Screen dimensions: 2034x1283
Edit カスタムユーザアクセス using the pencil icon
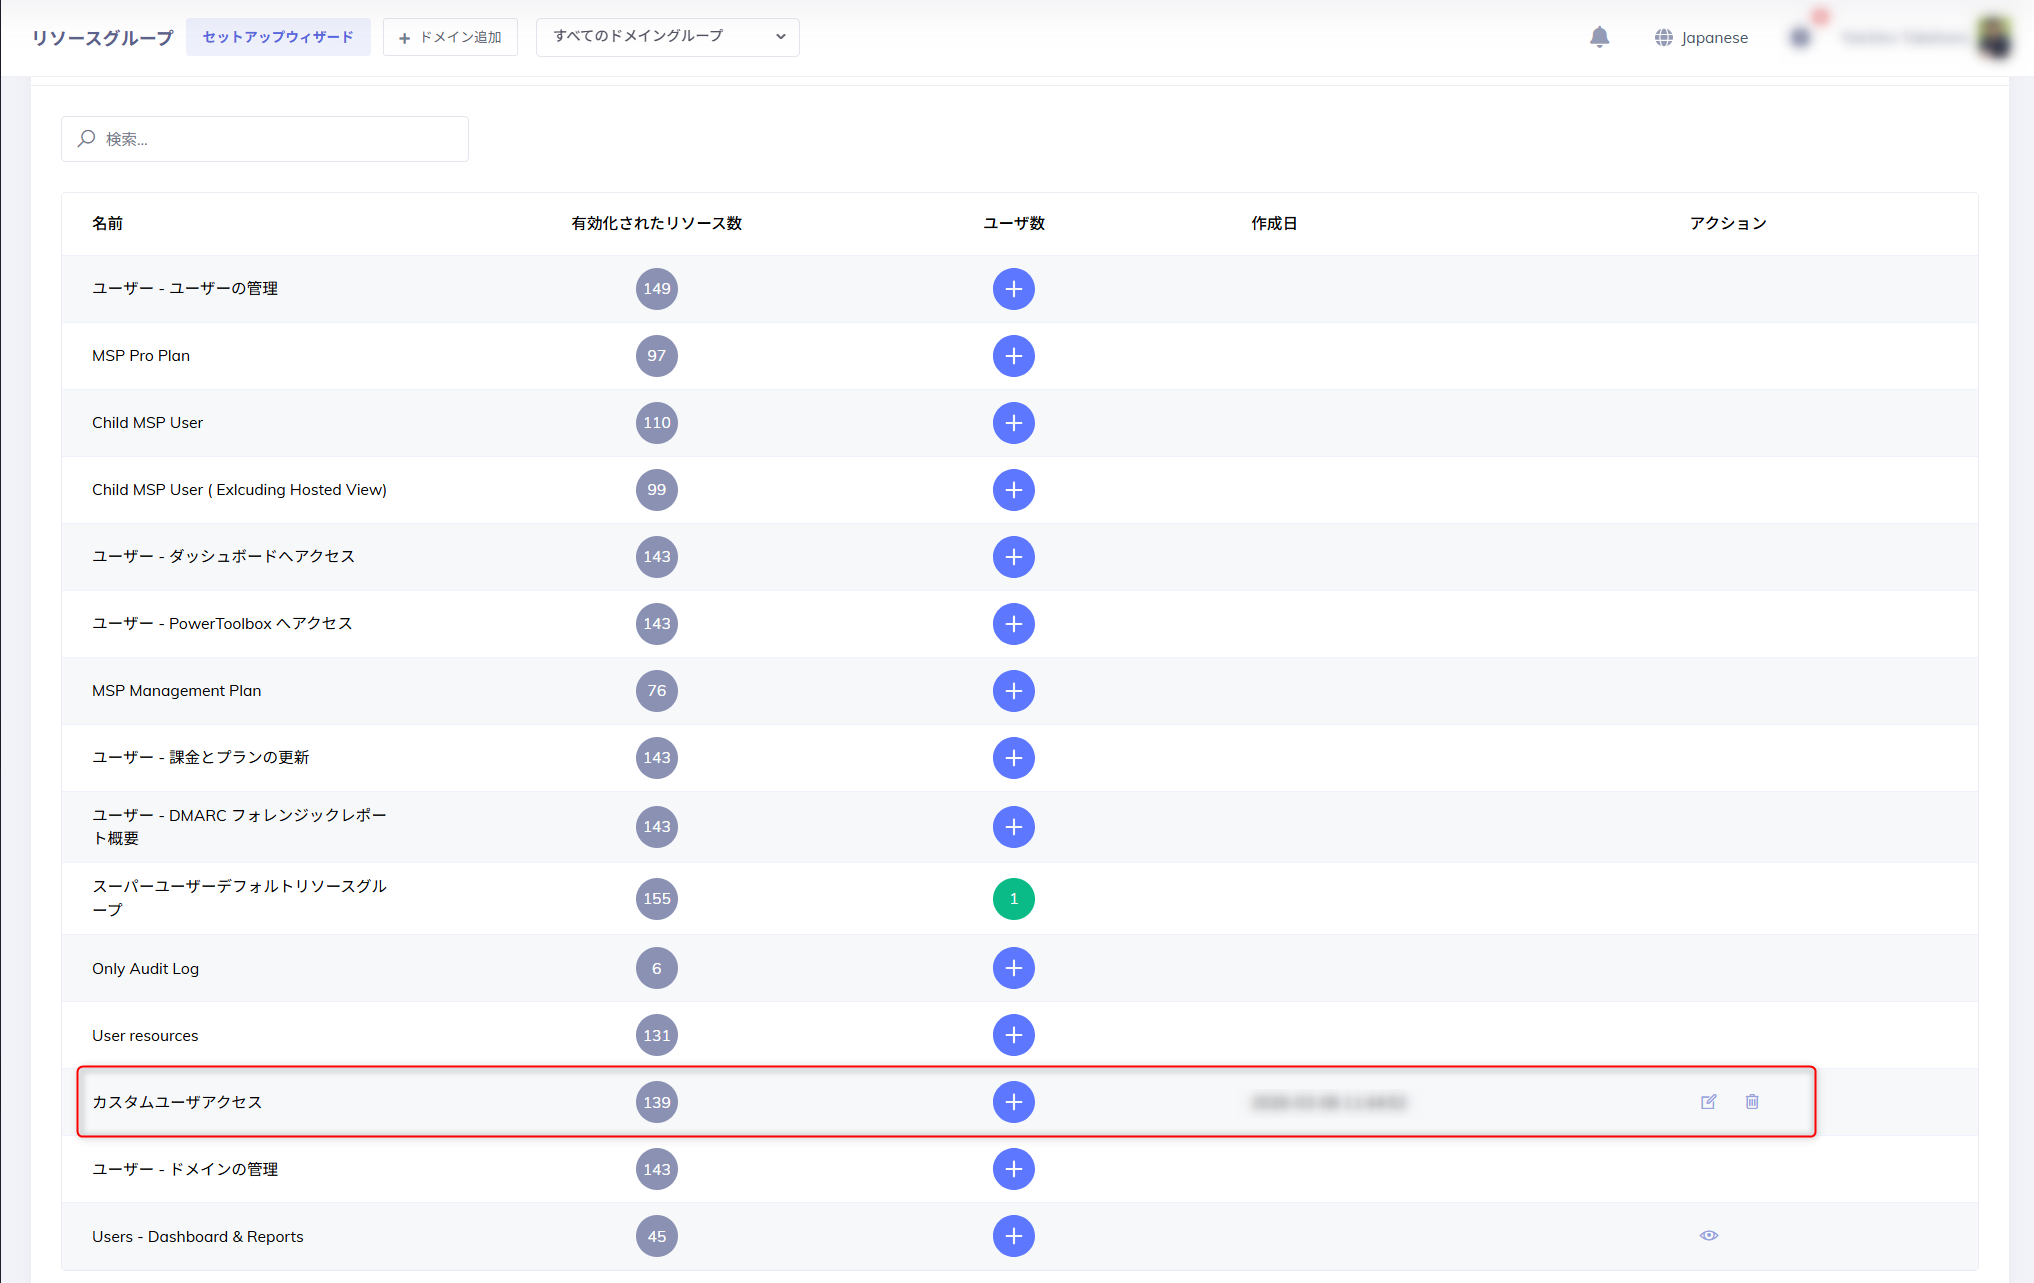[x=1709, y=1101]
